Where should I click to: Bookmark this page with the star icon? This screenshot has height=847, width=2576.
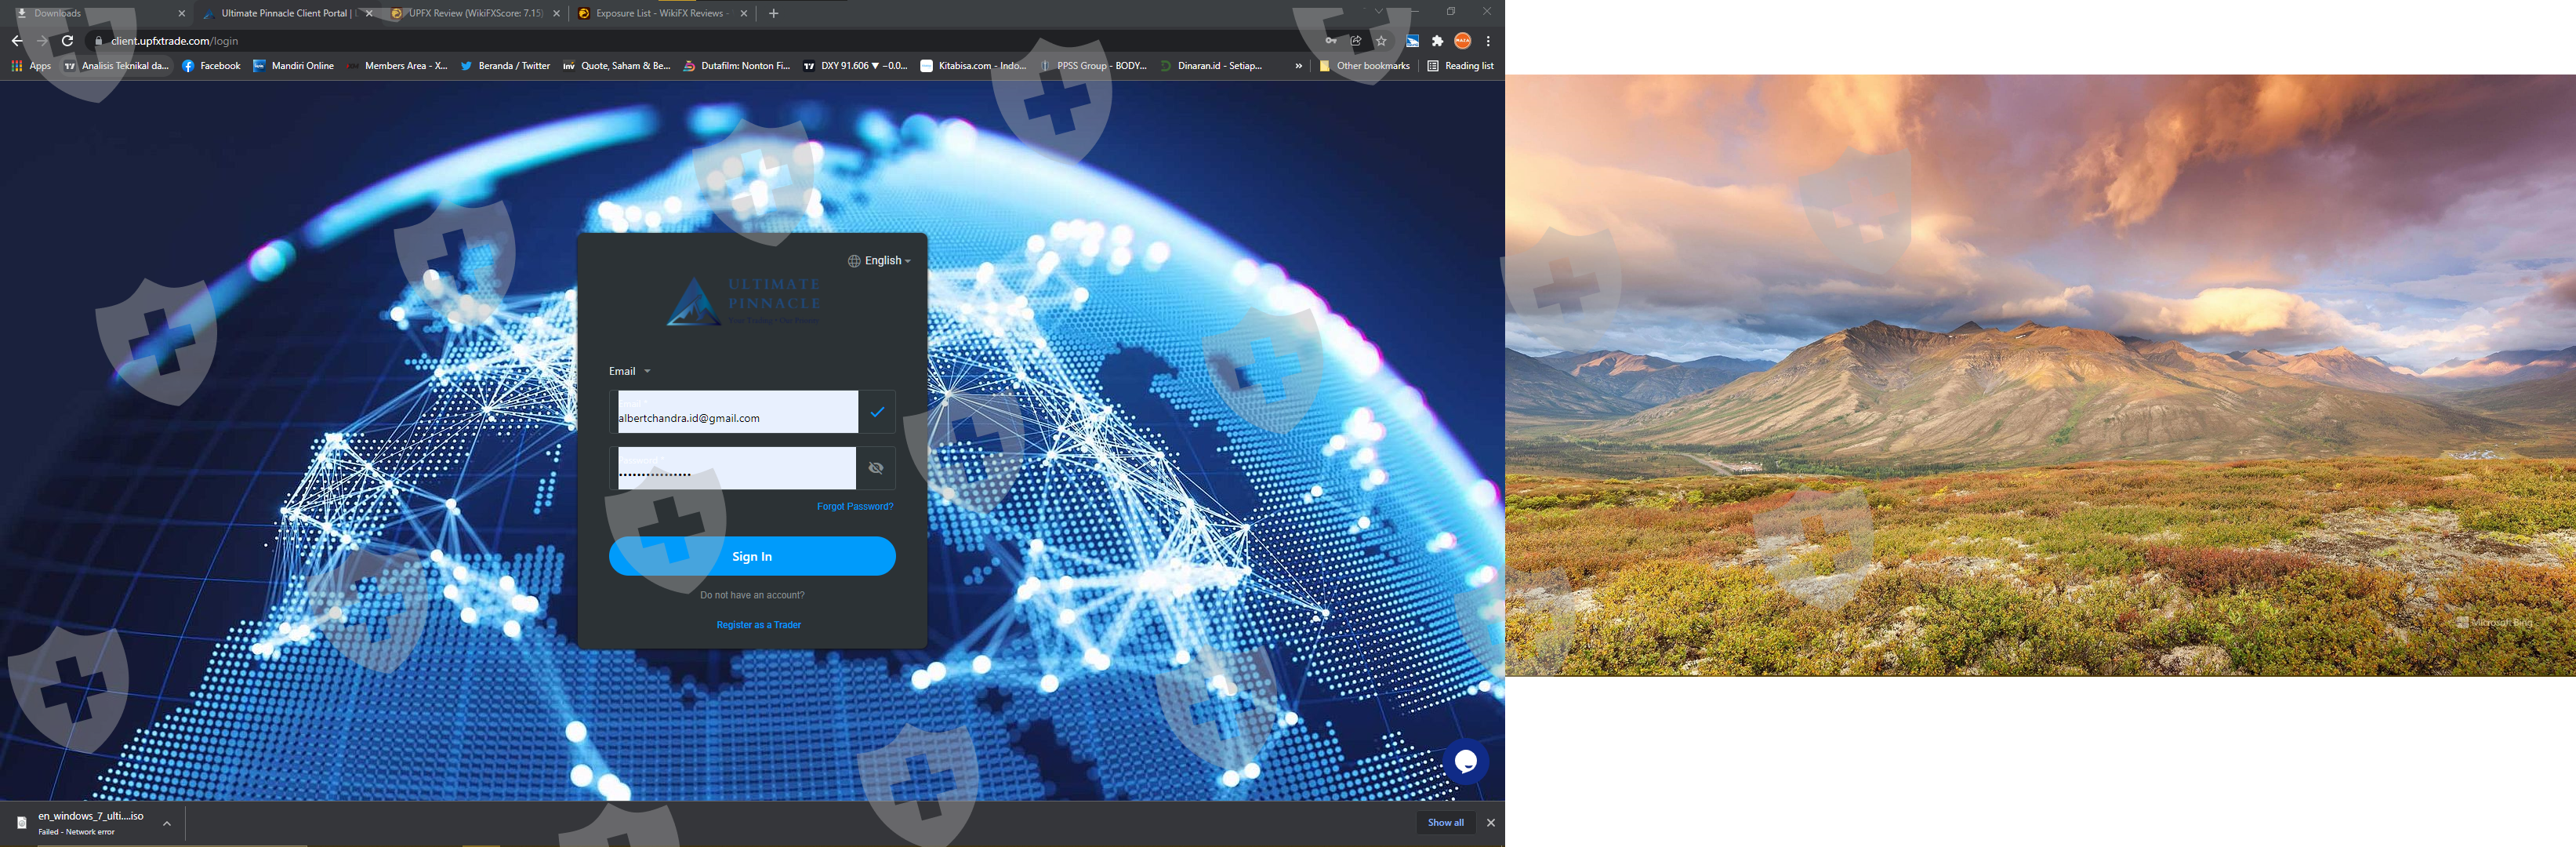click(x=1381, y=41)
